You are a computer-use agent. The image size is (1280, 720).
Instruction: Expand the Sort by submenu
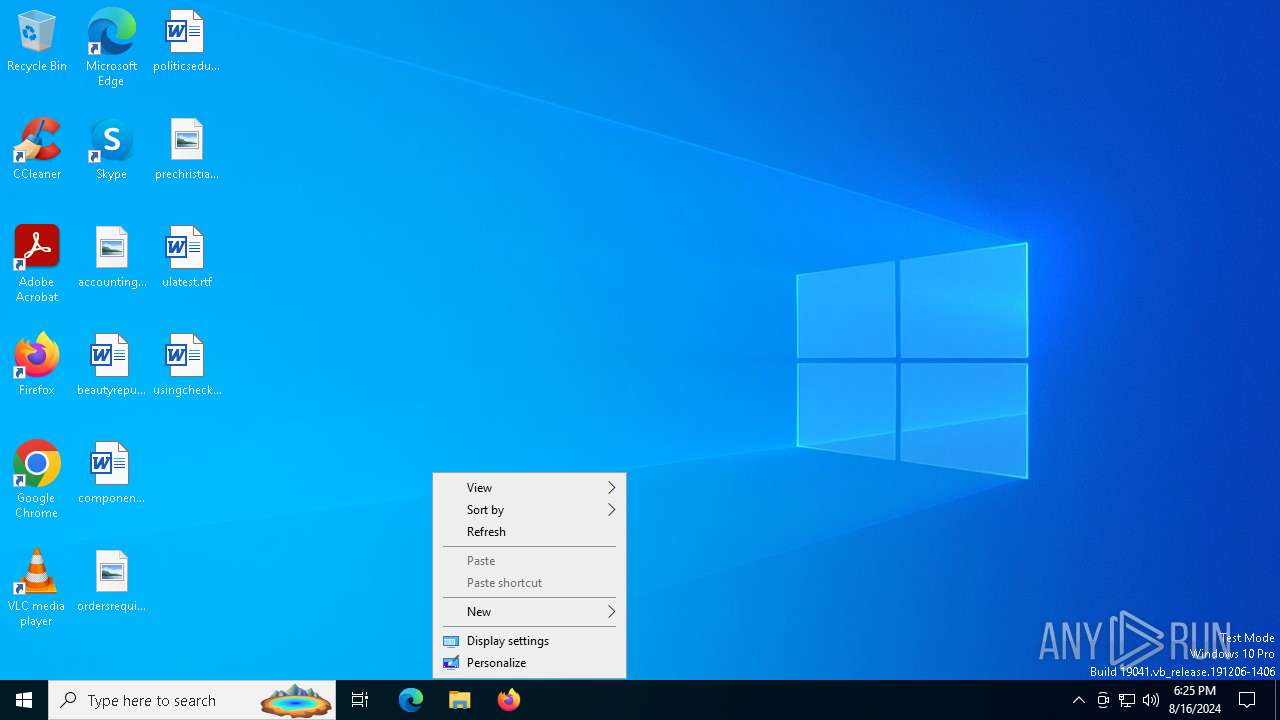(529, 510)
